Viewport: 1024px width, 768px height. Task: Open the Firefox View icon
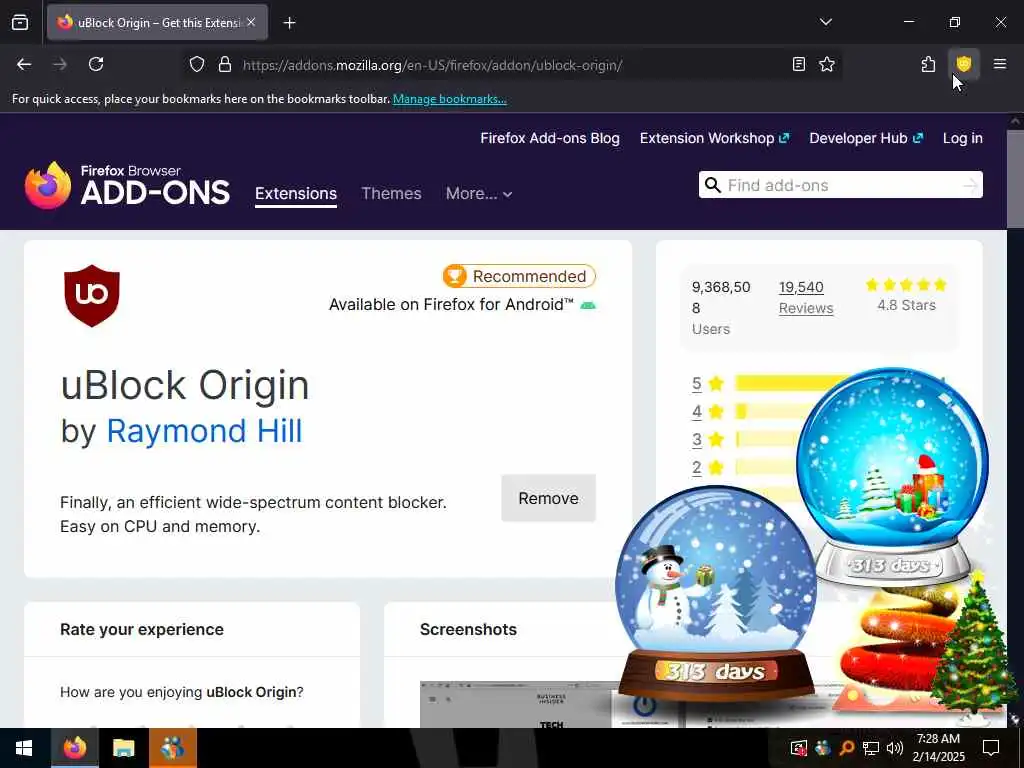pyautogui.click(x=20, y=23)
